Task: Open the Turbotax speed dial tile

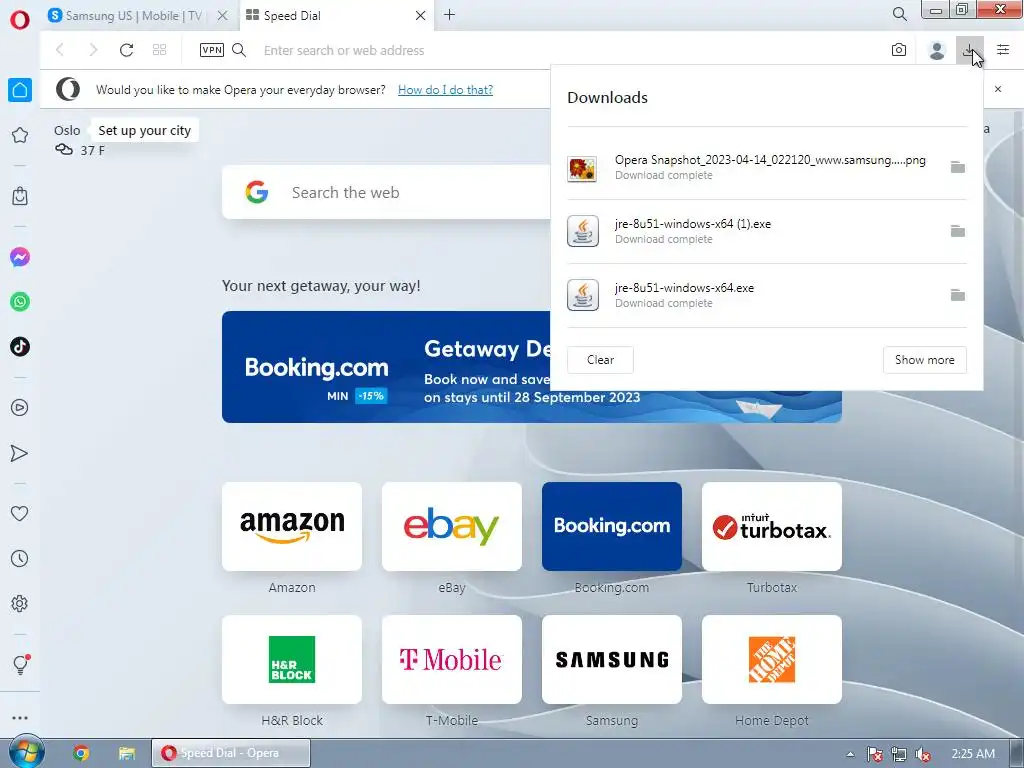Action: [x=772, y=526]
